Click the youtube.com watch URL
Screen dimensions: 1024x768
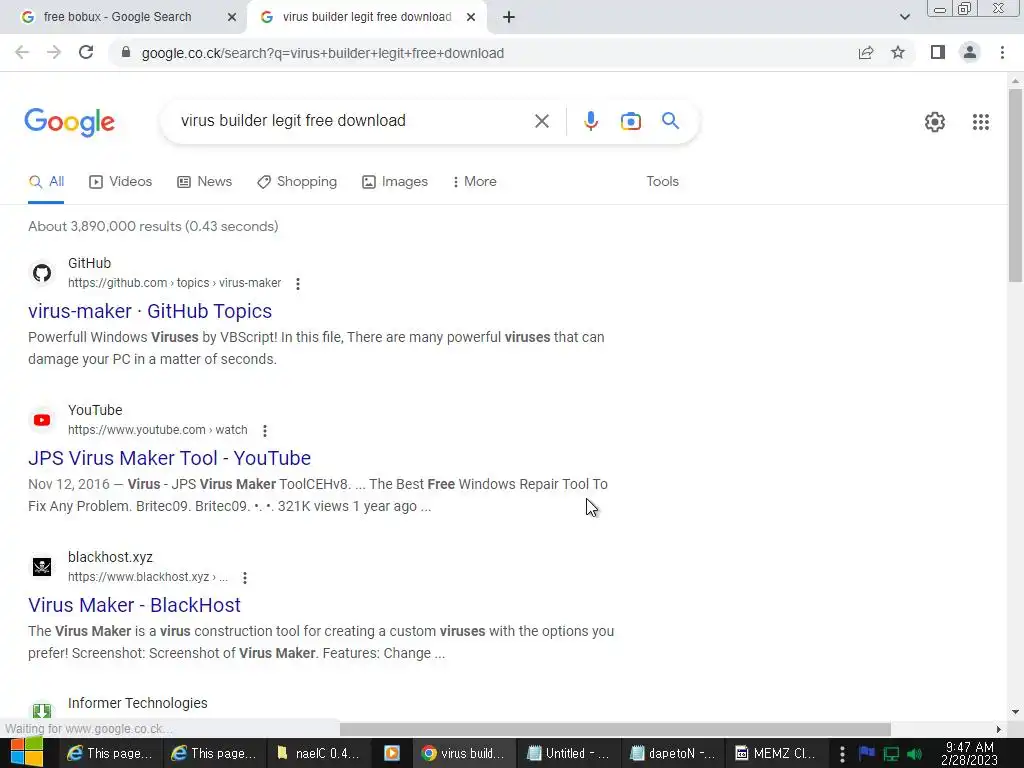[x=157, y=430]
